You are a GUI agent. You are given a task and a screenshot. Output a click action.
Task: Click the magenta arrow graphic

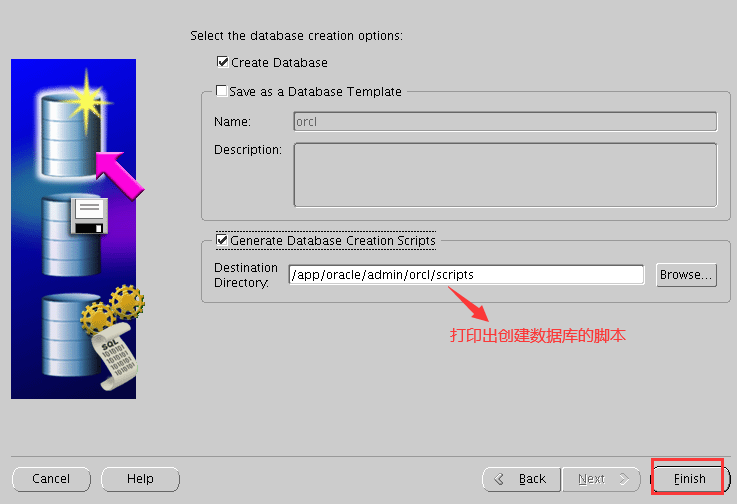tap(119, 174)
